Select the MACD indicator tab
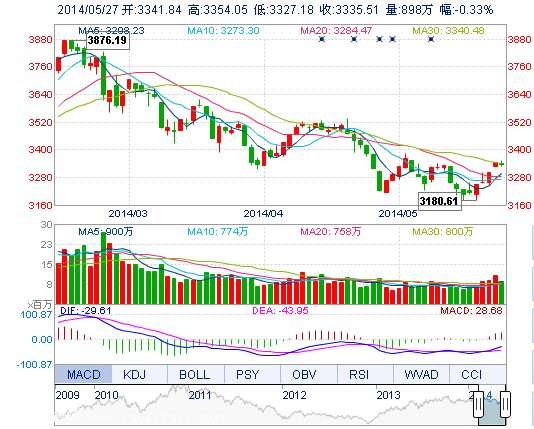Screen dimensions: 534x429 point(83,375)
